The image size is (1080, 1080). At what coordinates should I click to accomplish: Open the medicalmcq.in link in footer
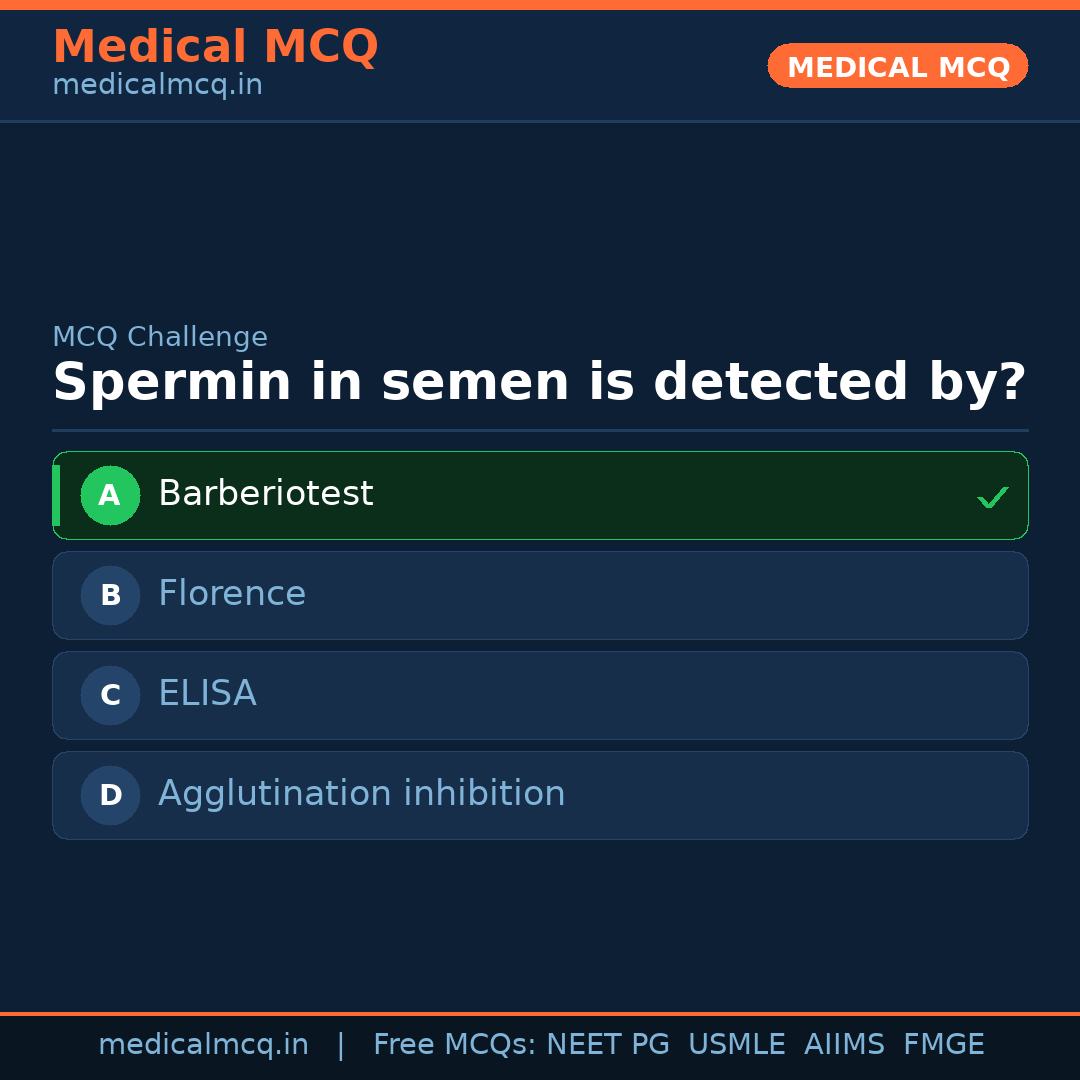[x=203, y=1045]
